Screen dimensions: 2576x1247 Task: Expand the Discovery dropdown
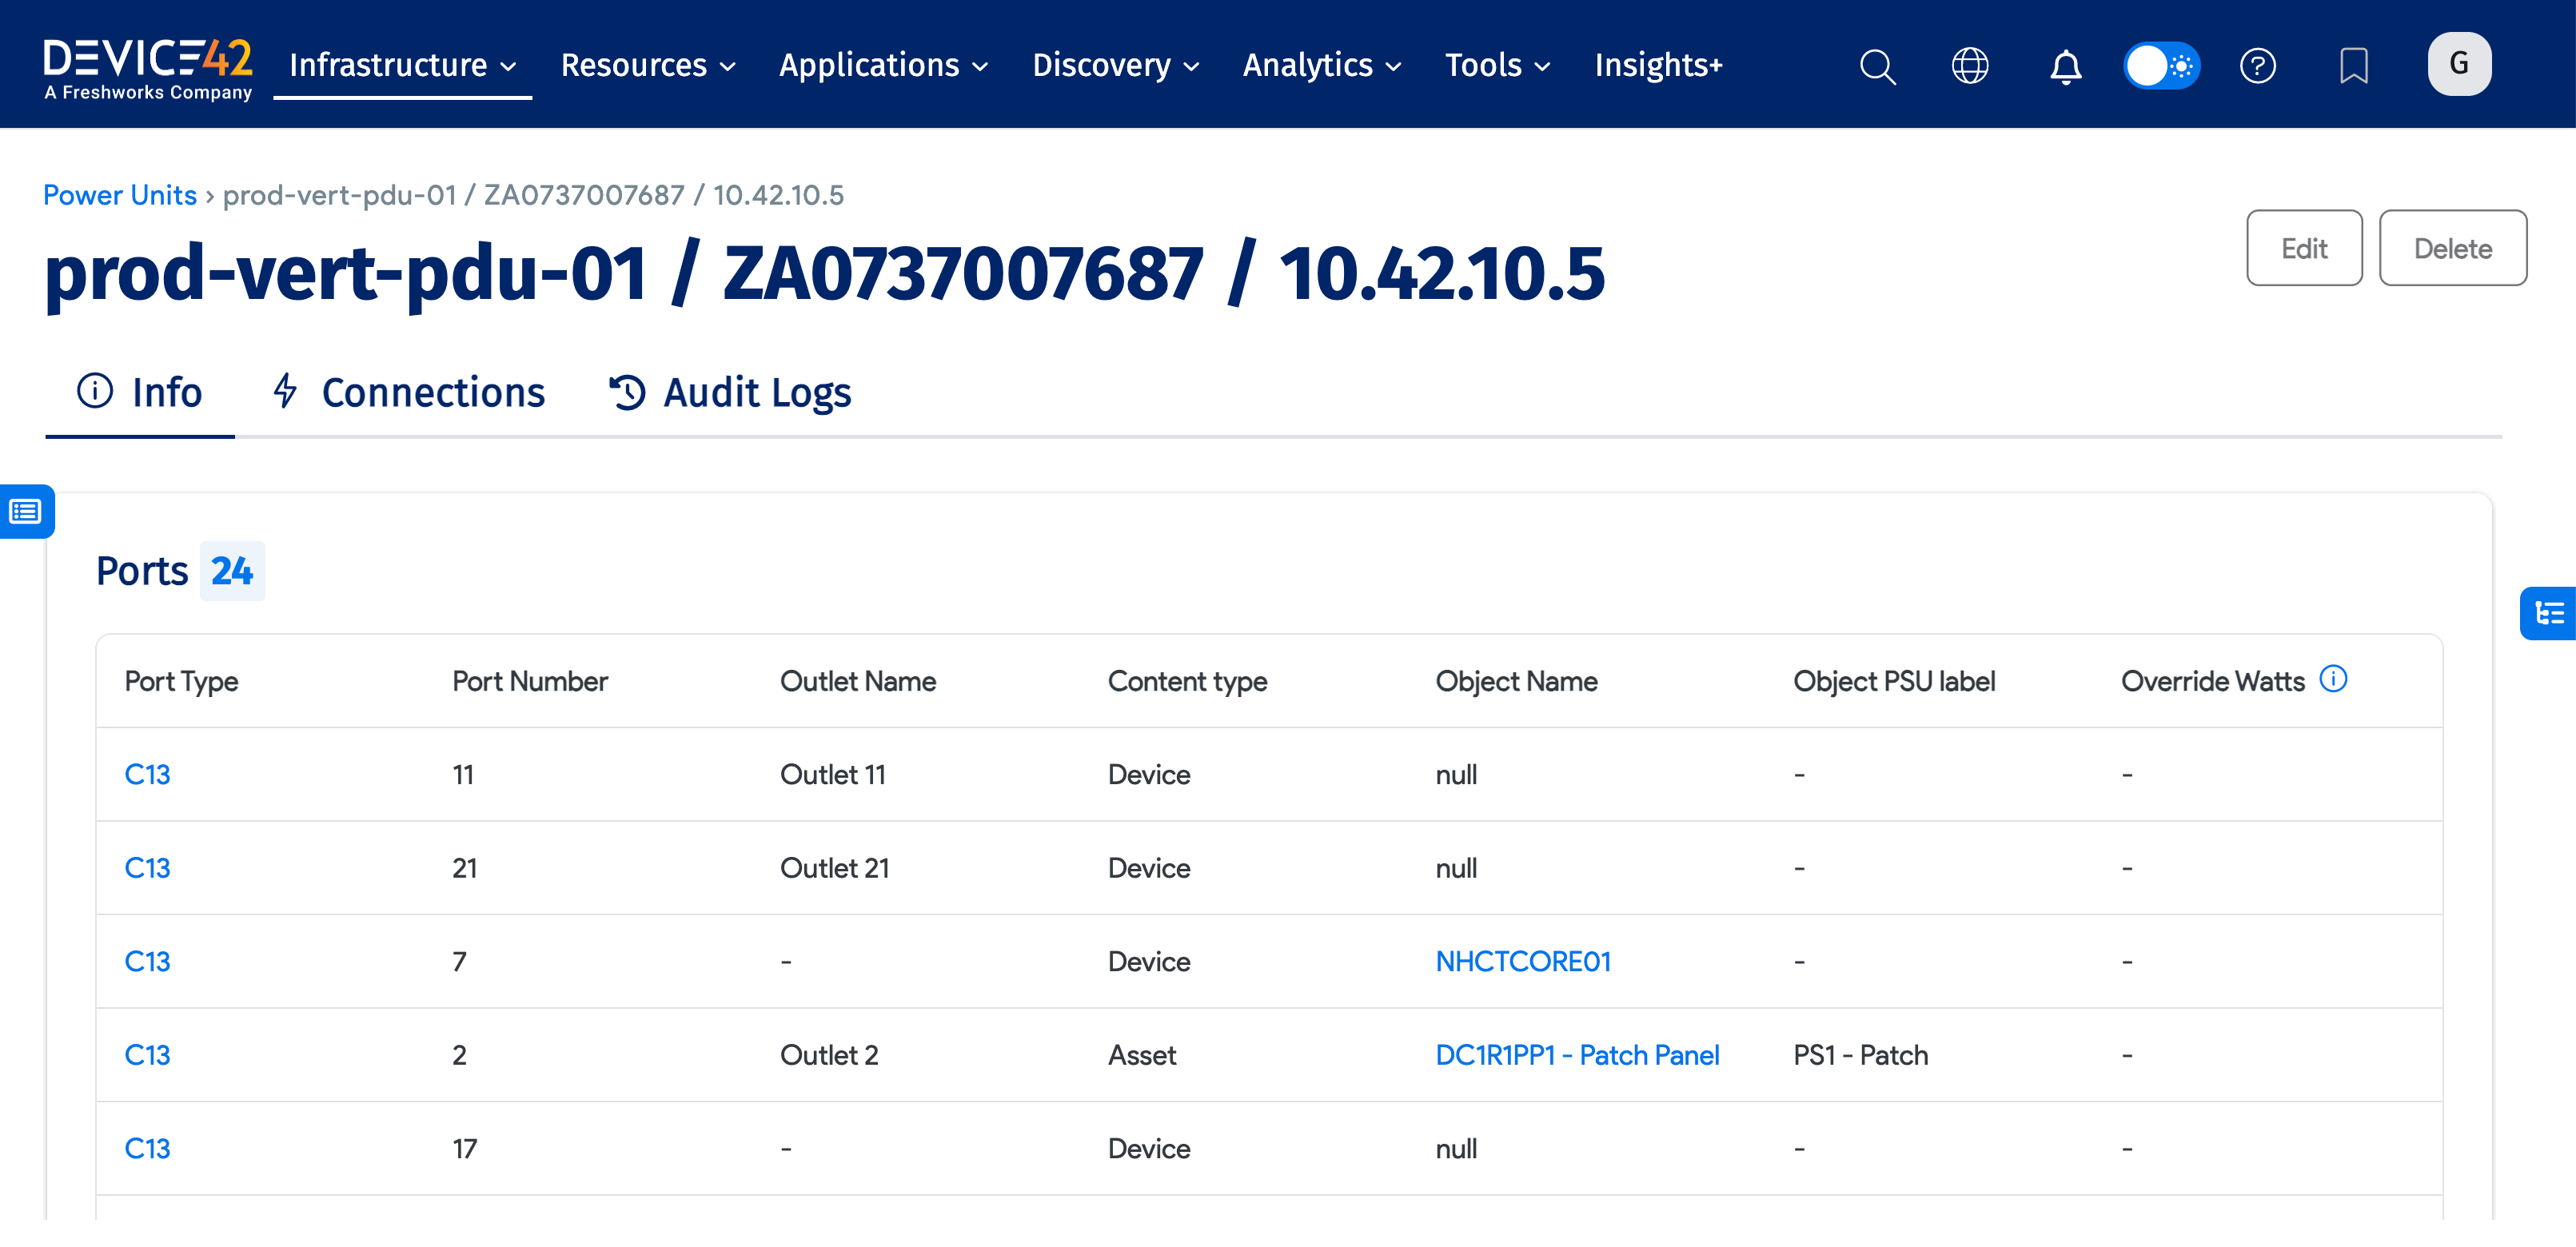[x=1115, y=66]
